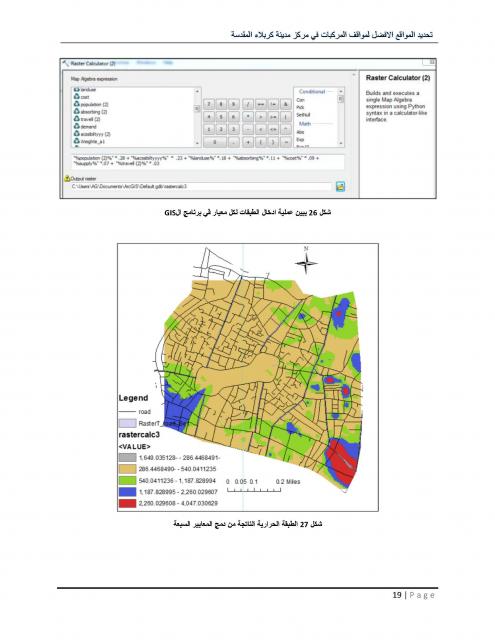Click functions list scrollbar down arrow
Viewport: 495px width, 640px height.
tap(341, 143)
